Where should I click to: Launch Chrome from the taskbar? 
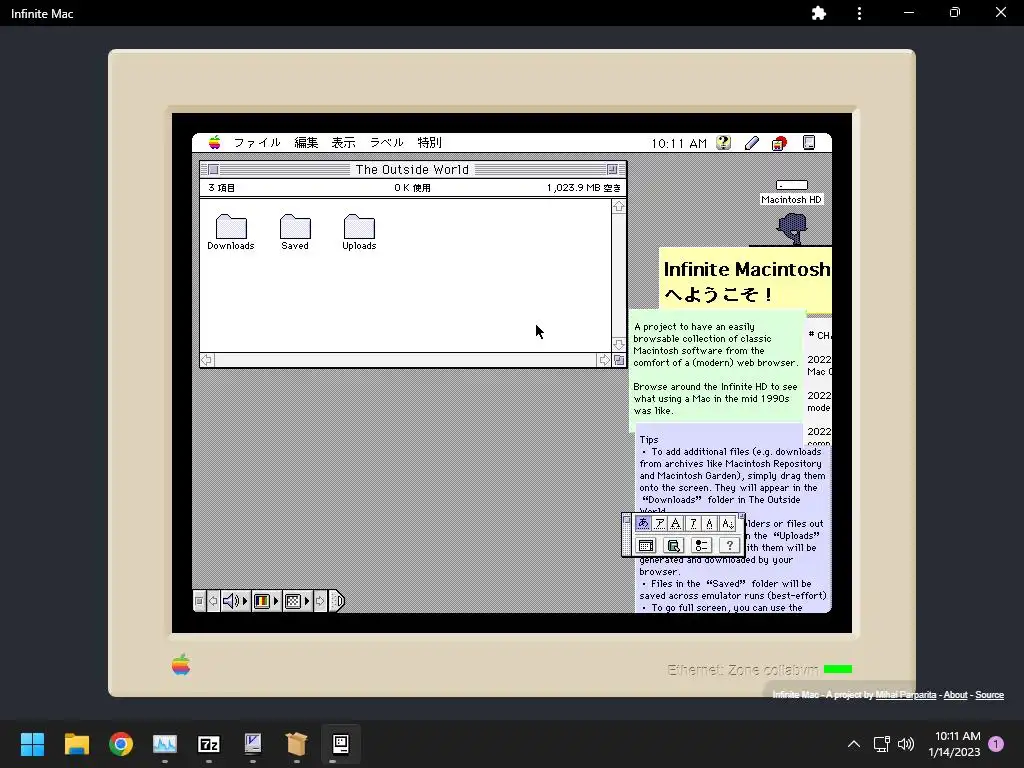click(121, 744)
